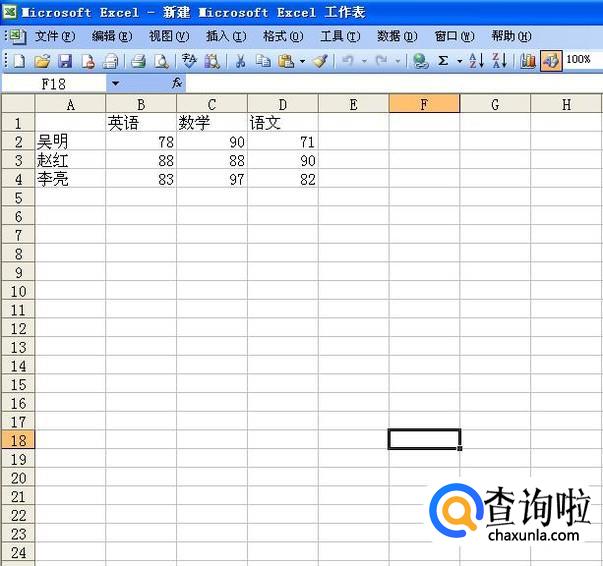Select cell with name 吴明
This screenshot has width=603, height=566.
(70, 142)
